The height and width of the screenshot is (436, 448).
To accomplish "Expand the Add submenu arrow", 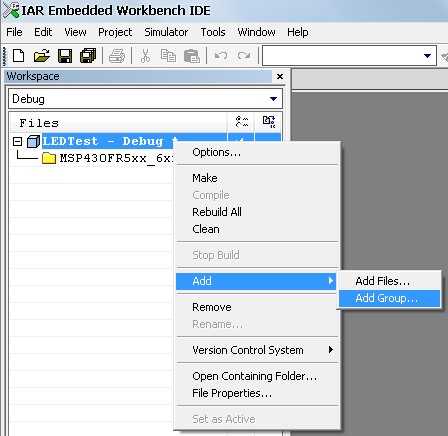I will 330,281.
